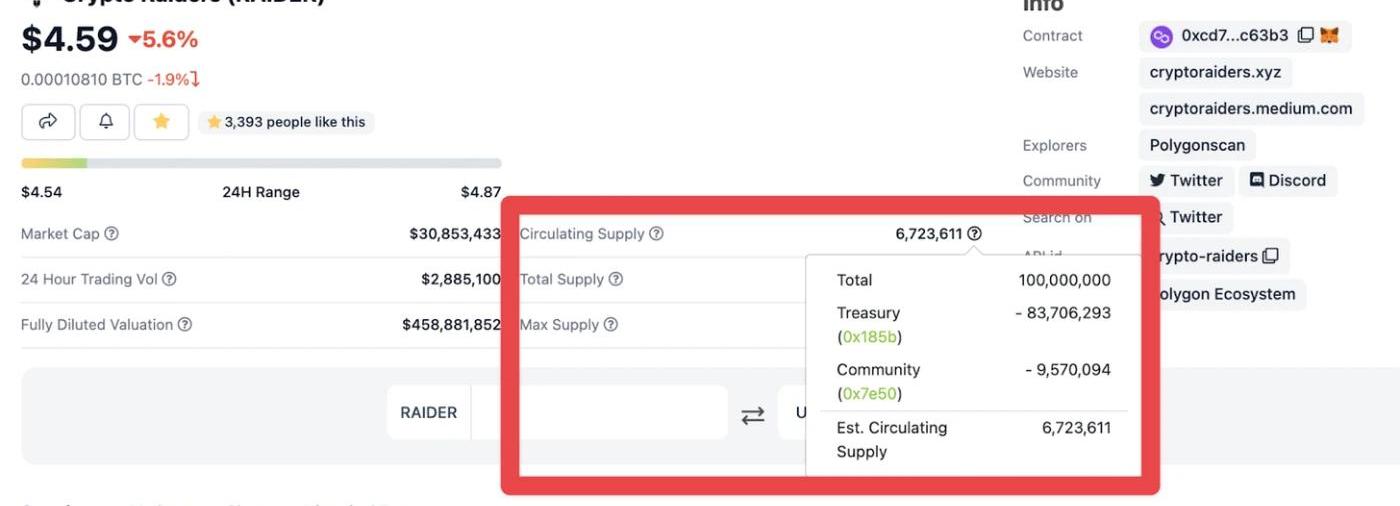The width and height of the screenshot is (1400, 506).
Task: Click the RAIDER amount input field
Action: point(598,413)
